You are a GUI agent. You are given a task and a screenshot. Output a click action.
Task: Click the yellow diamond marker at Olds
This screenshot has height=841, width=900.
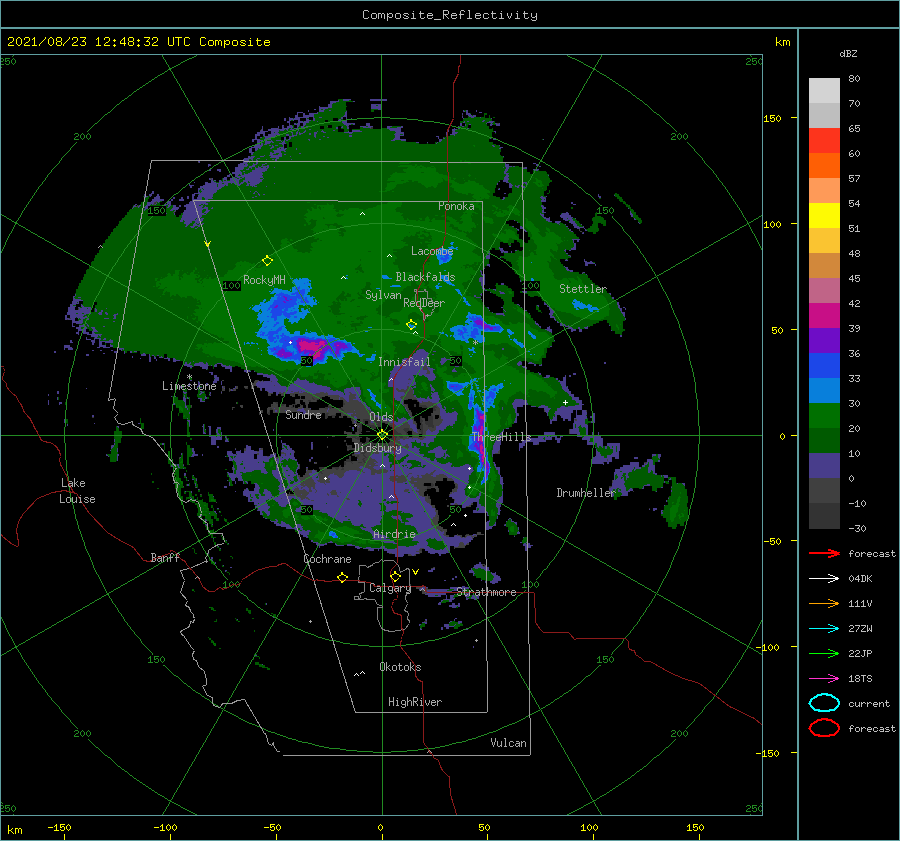(382, 435)
